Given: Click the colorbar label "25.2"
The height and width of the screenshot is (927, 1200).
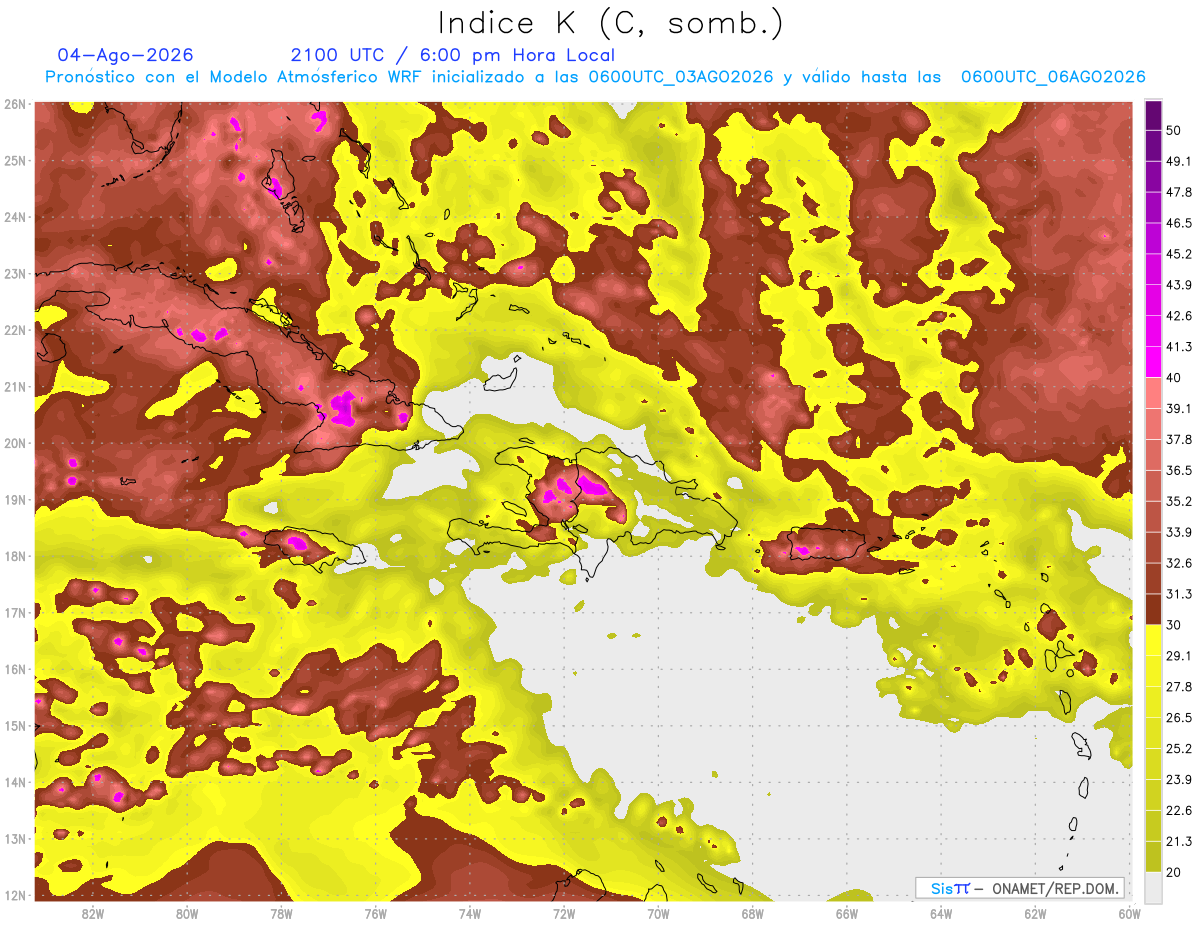Looking at the screenshot, I should [x=1179, y=748].
